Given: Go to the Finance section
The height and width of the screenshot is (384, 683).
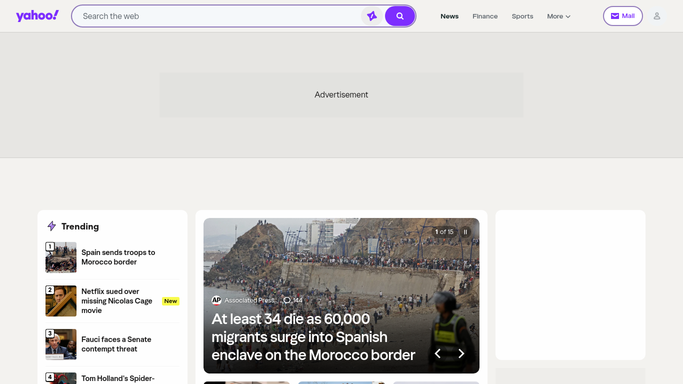Looking at the screenshot, I should tap(485, 16).
